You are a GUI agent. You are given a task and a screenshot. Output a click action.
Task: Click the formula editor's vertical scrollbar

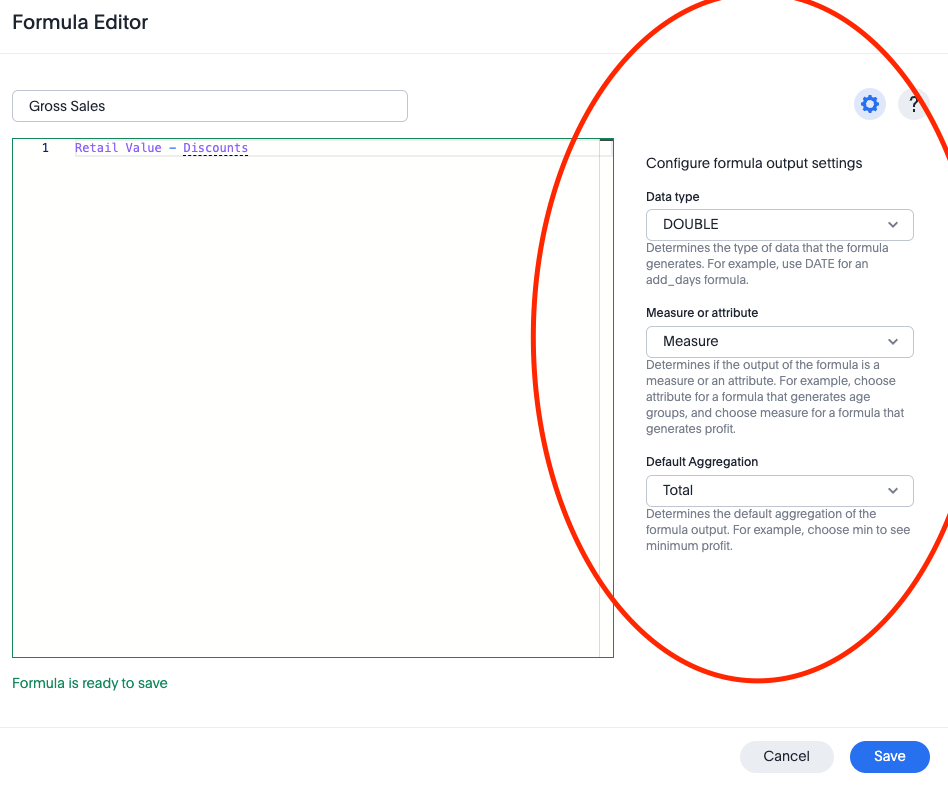(606, 397)
